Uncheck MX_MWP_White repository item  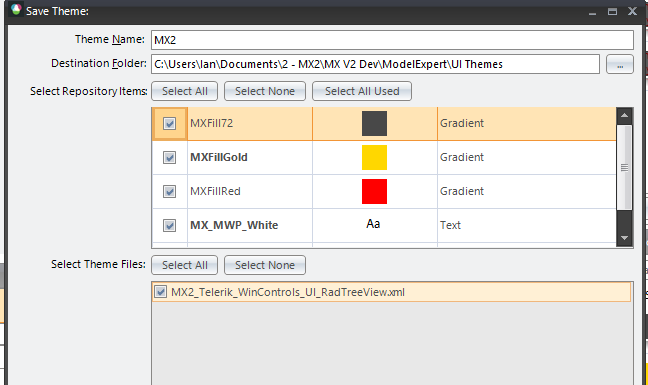[x=169, y=225]
